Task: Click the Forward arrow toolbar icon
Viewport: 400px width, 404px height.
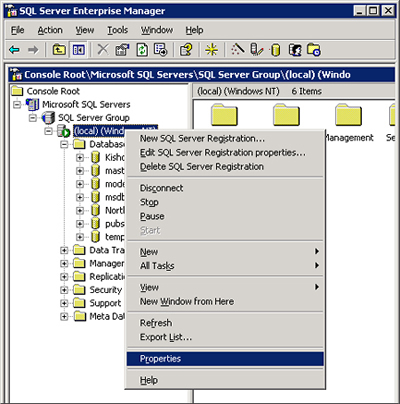Action: click(33, 50)
